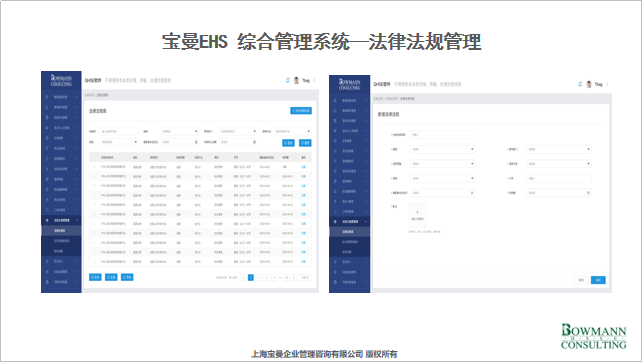The image size is (643, 363).
Task: Open the second left-column dropdown in the form
Action: coord(442,164)
